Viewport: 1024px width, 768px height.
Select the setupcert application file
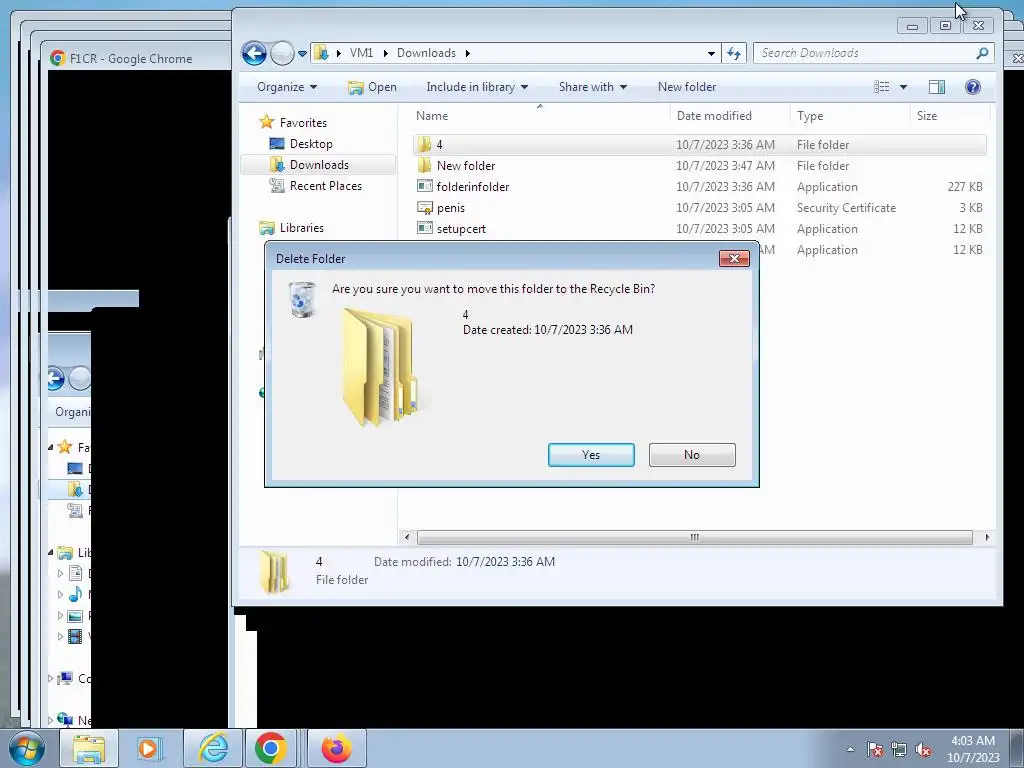pos(699,229)
